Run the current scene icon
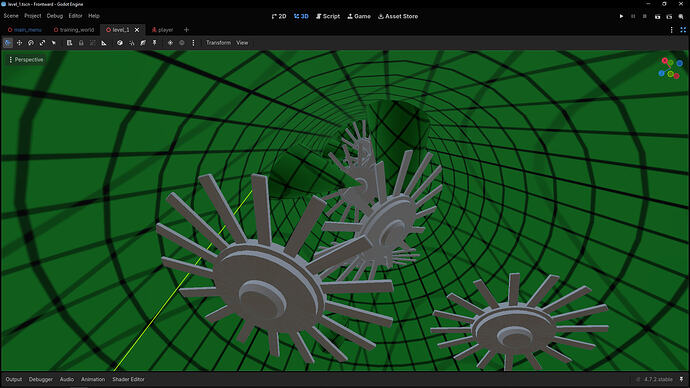 657,16
